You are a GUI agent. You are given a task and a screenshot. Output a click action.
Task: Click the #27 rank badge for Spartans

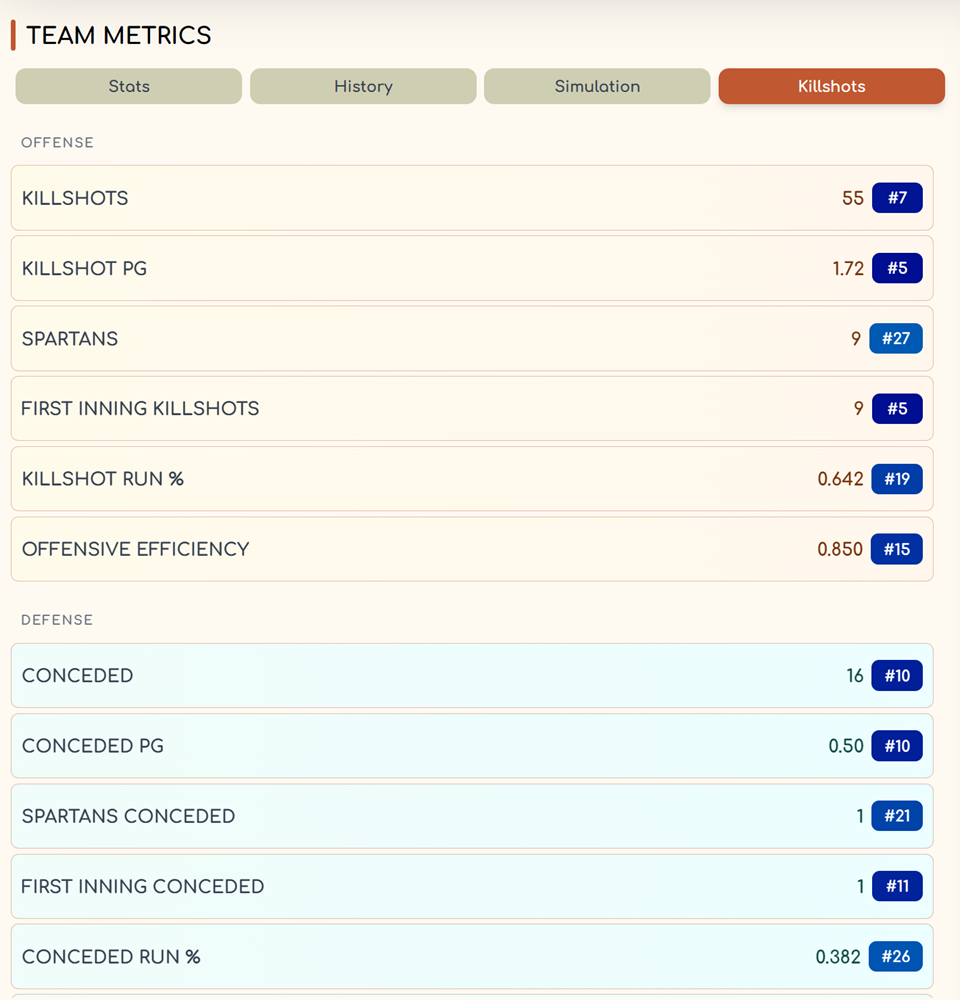[896, 338]
